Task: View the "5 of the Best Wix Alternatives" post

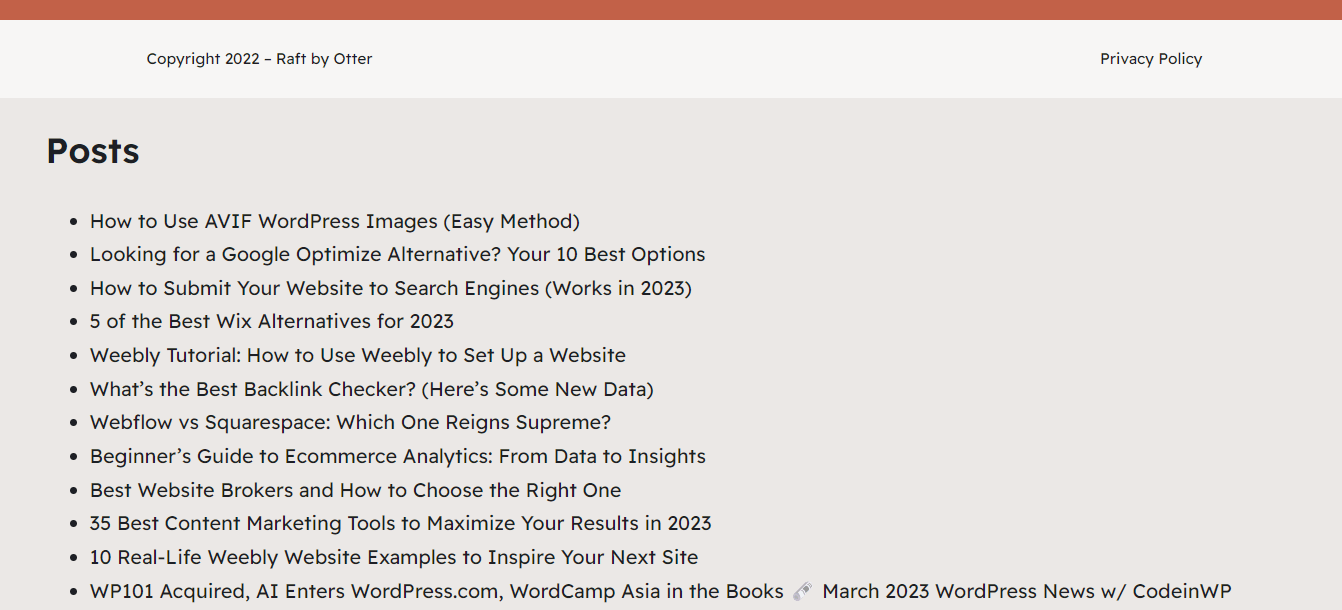Action: coord(272,321)
